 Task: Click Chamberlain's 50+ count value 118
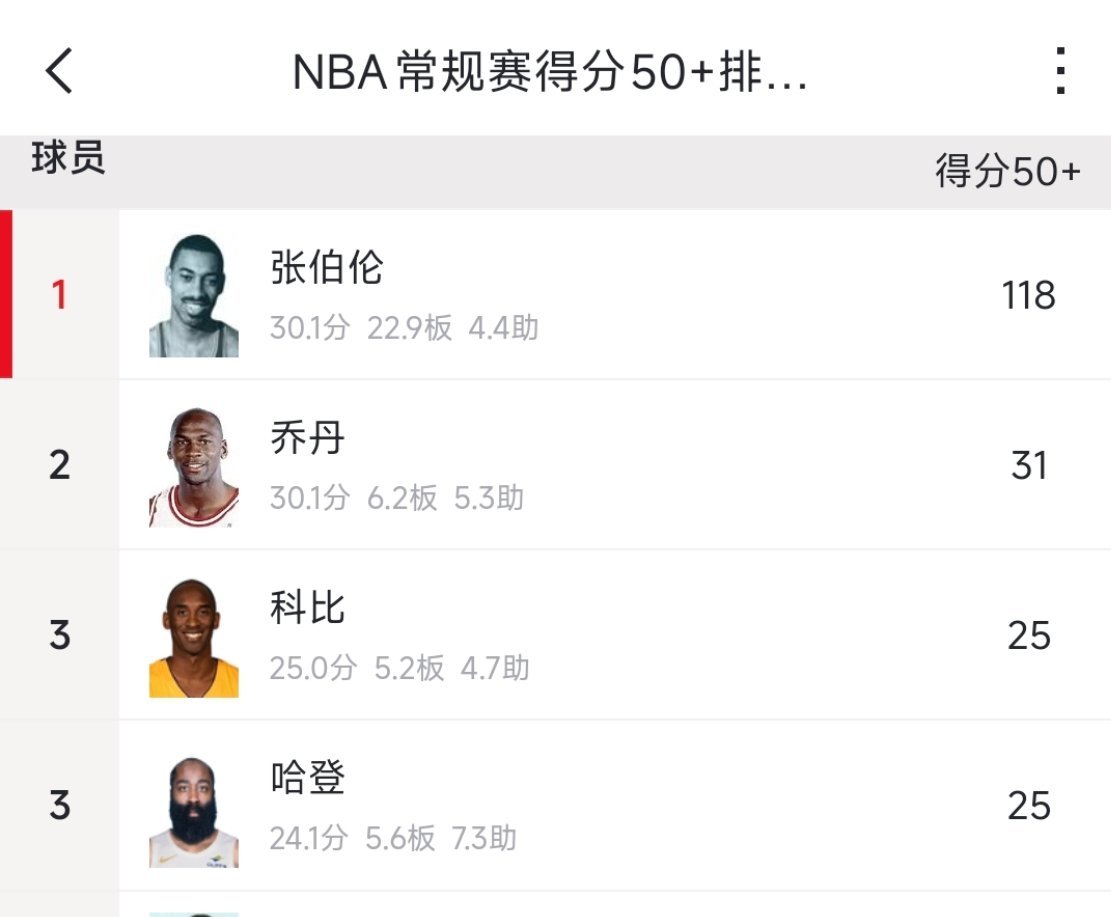coord(1031,295)
